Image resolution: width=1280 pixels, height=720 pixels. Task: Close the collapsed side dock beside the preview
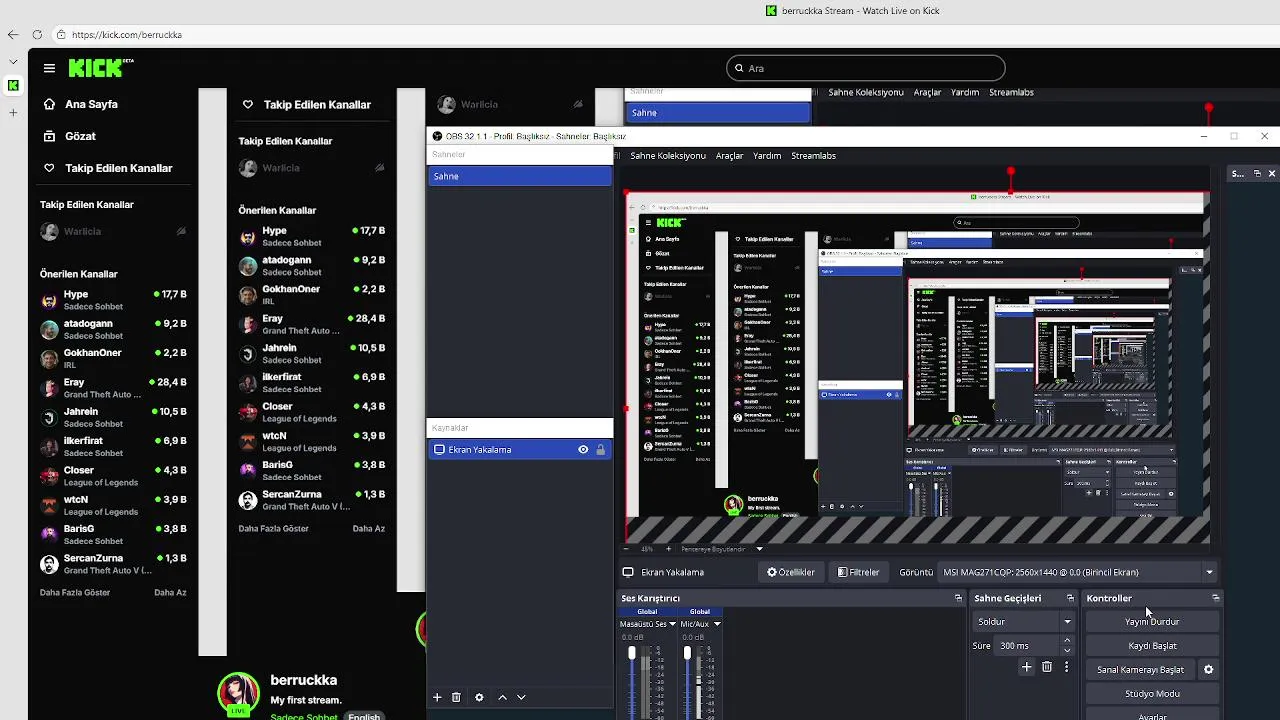pyautogui.click(x=1272, y=174)
